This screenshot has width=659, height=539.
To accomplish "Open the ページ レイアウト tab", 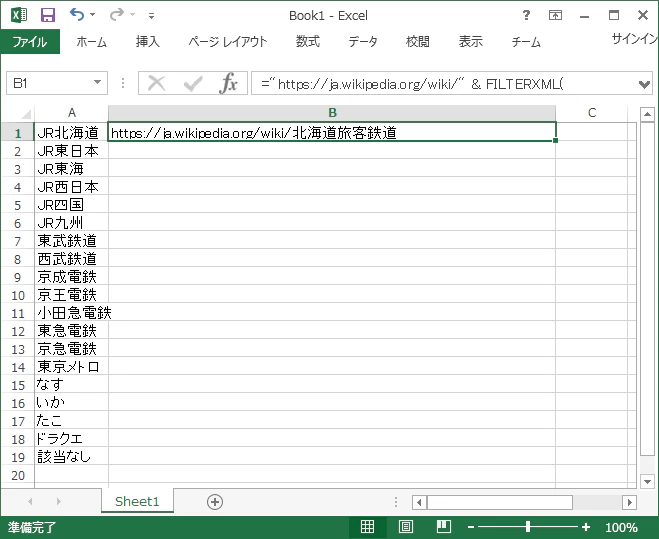I will pyautogui.click(x=228, y=42).
